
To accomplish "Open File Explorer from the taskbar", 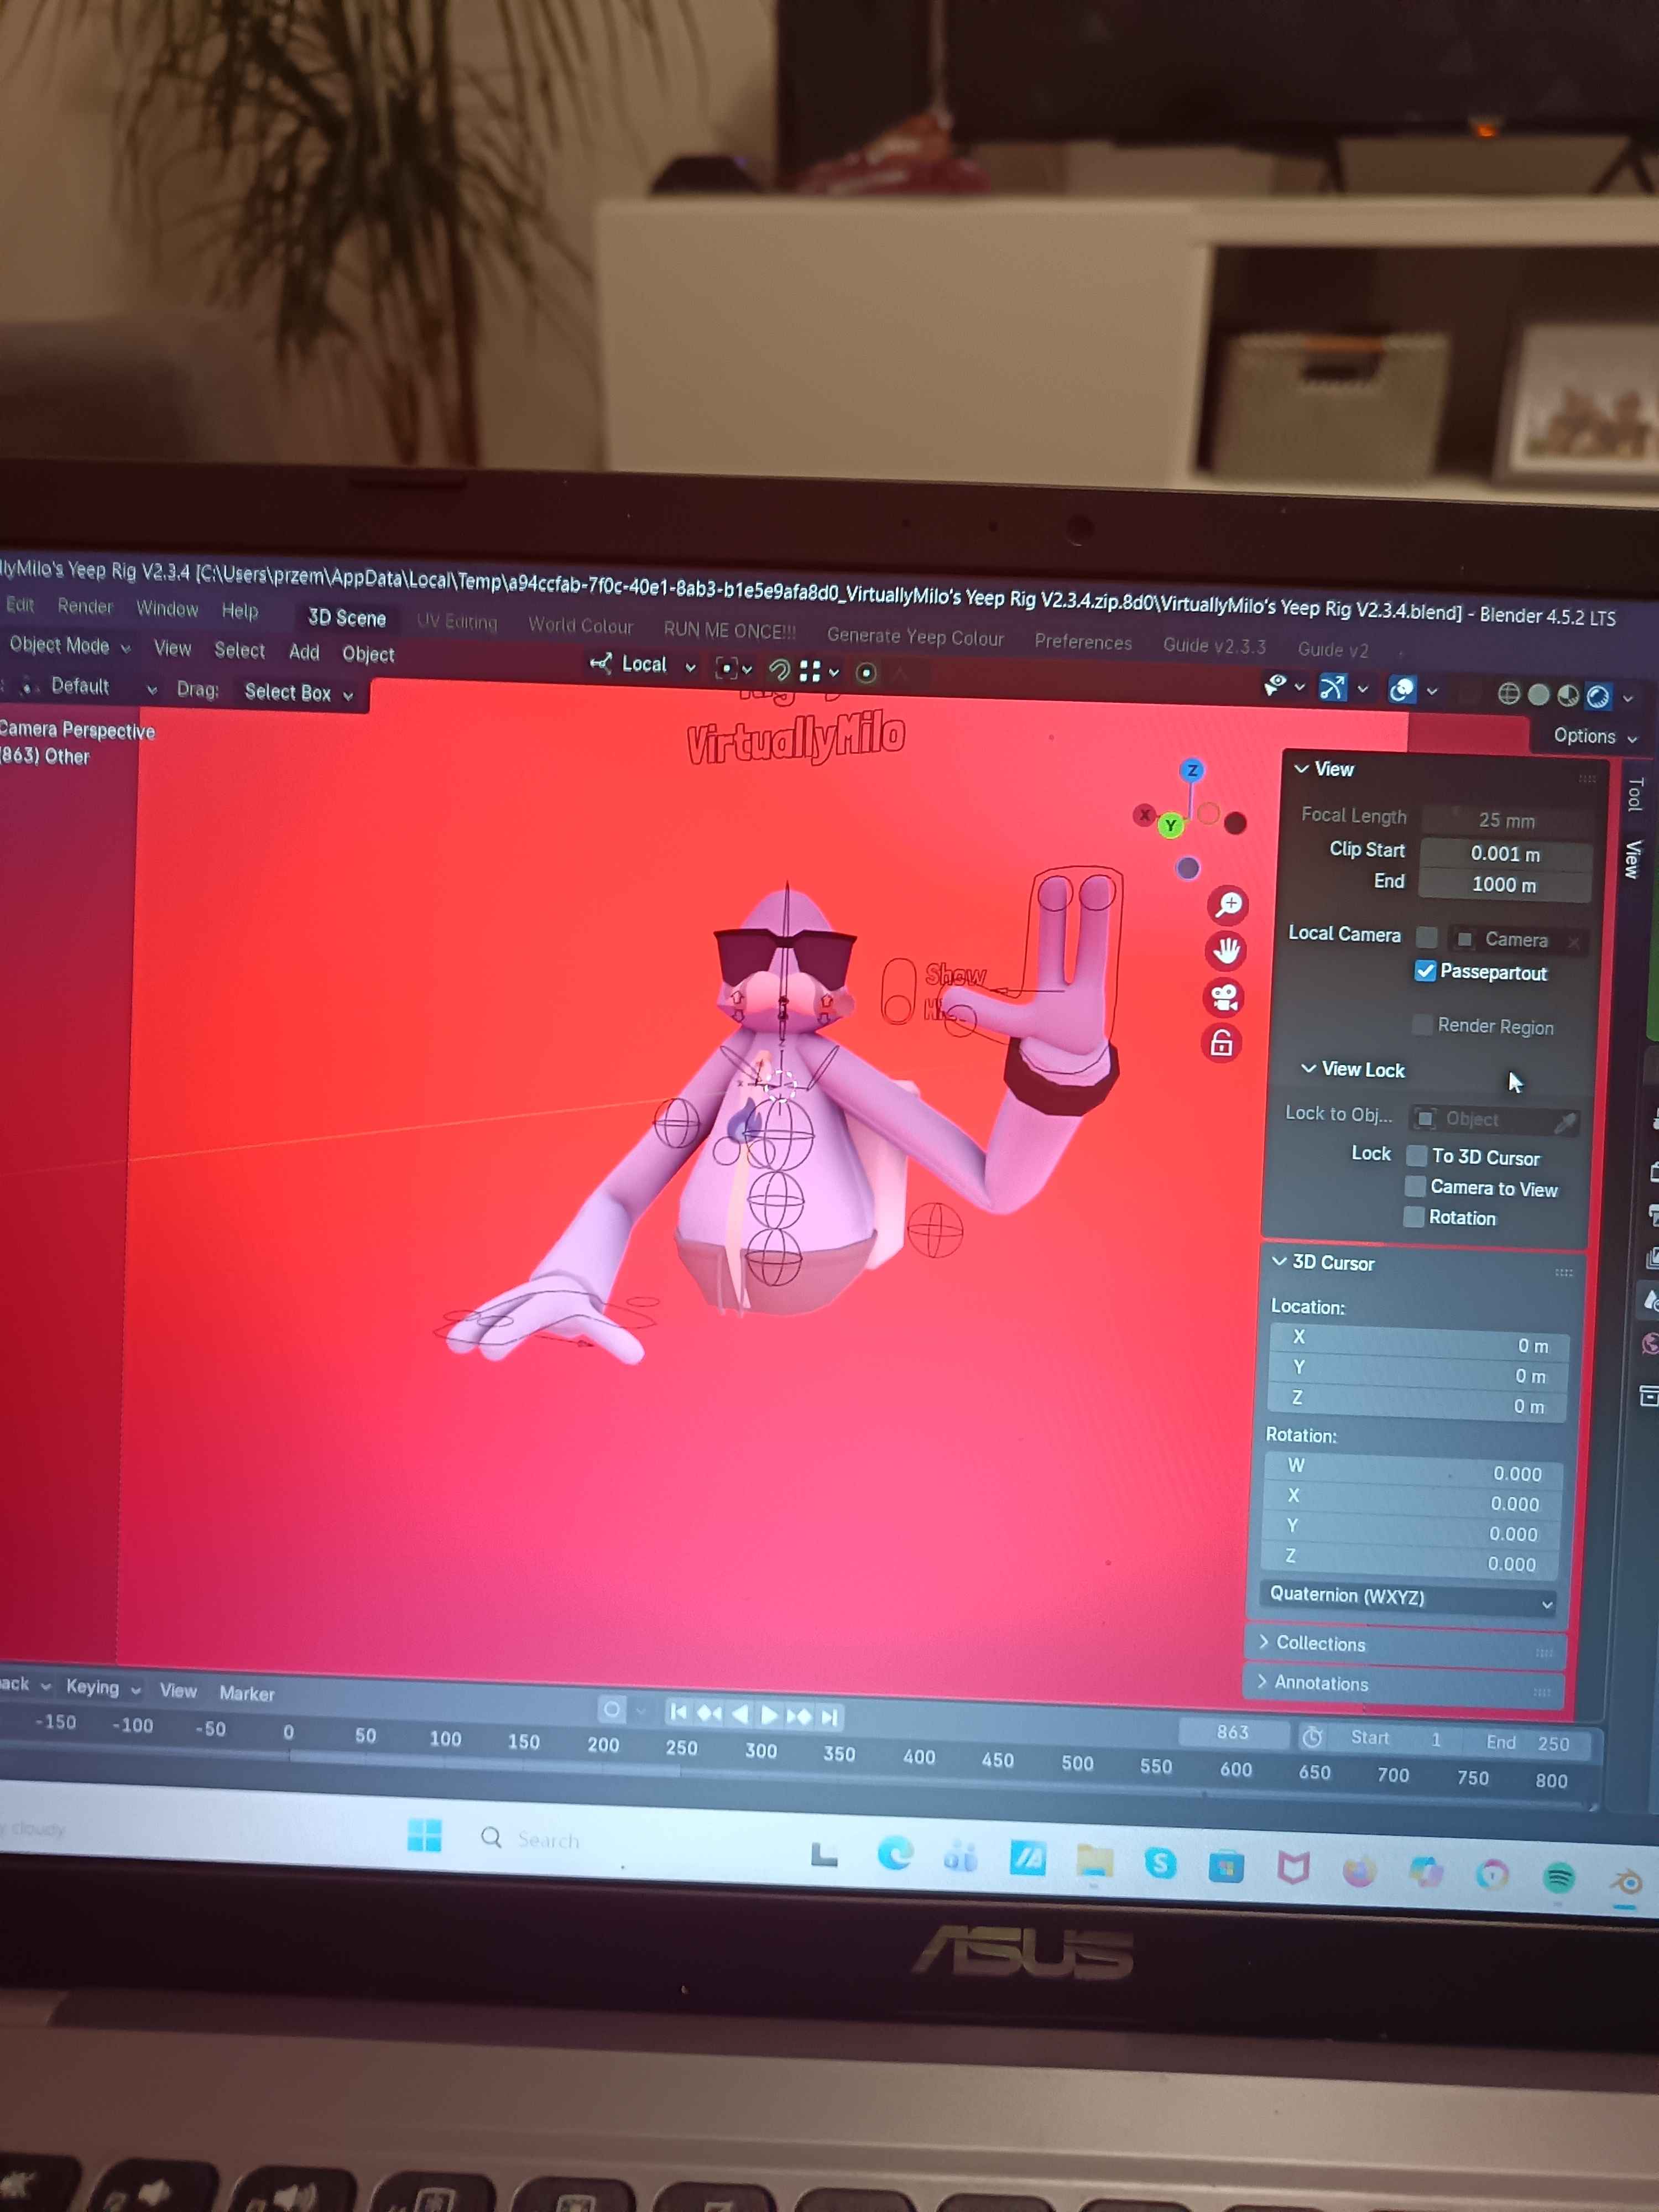I will (x=1094, y=1862).
